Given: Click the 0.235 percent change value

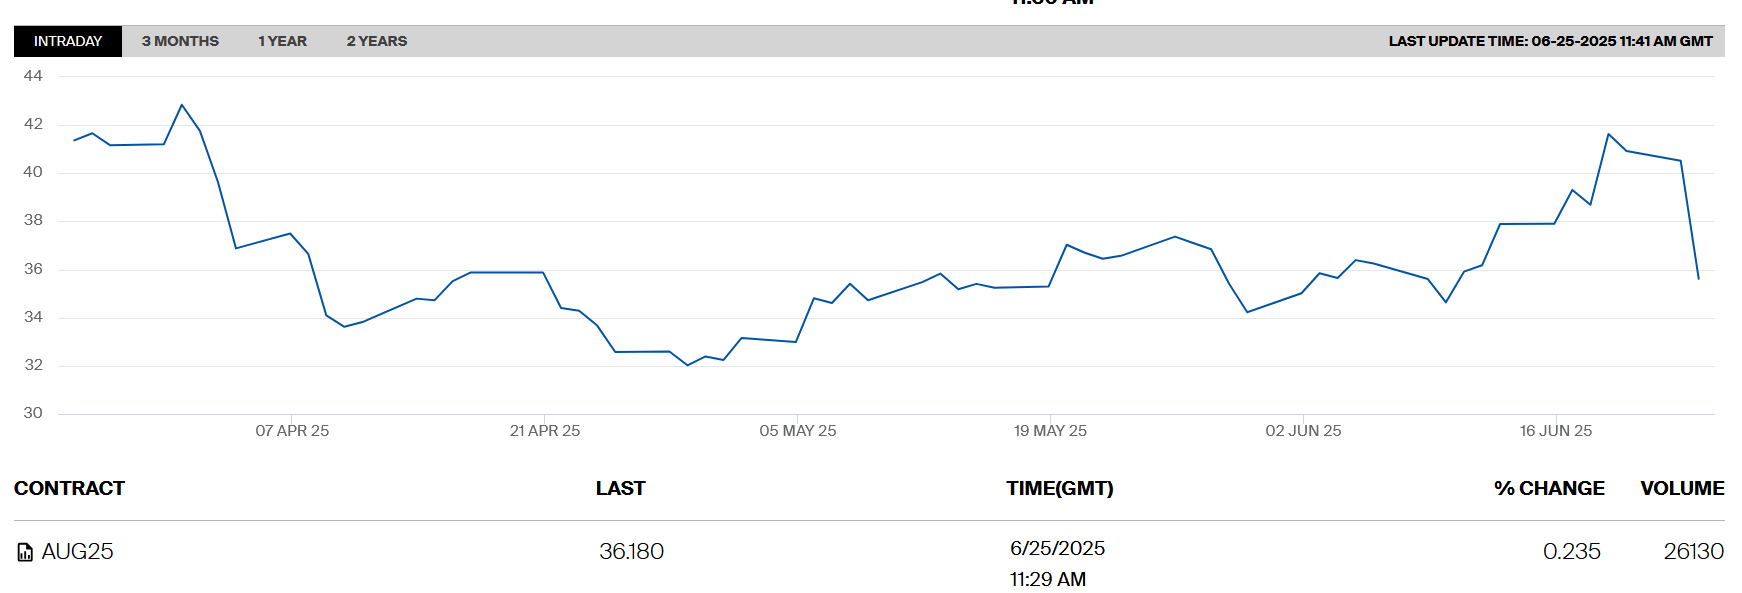Looking at the screenshot, I should 1571,552.
